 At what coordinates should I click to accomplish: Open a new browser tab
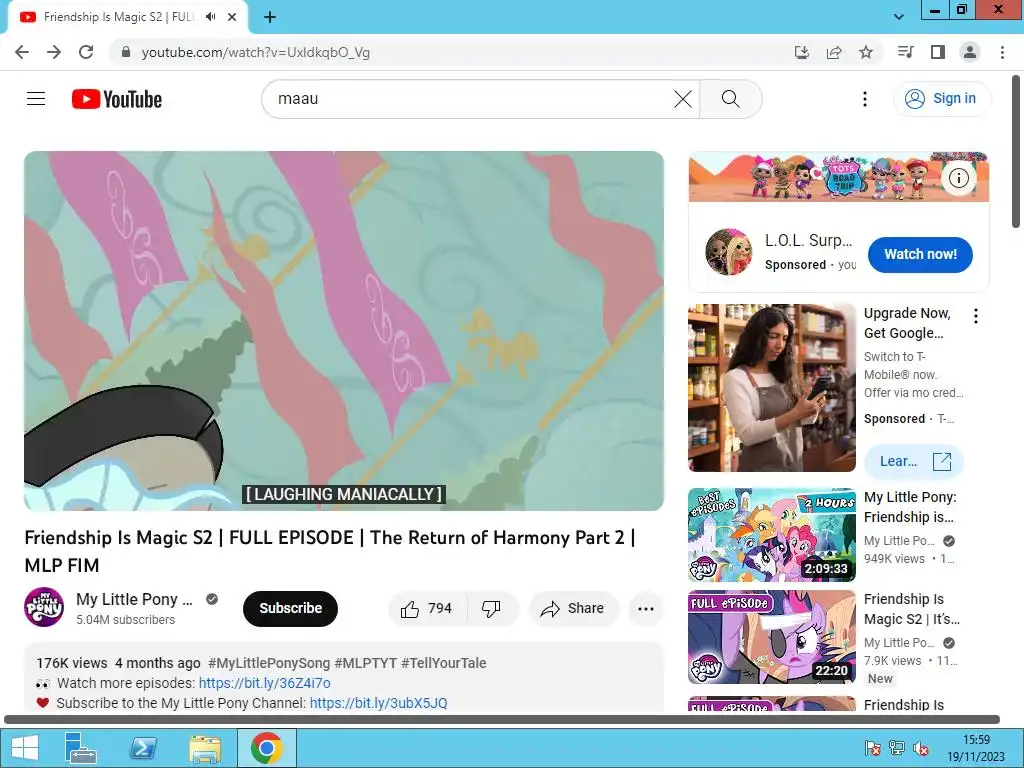[270, 17]
